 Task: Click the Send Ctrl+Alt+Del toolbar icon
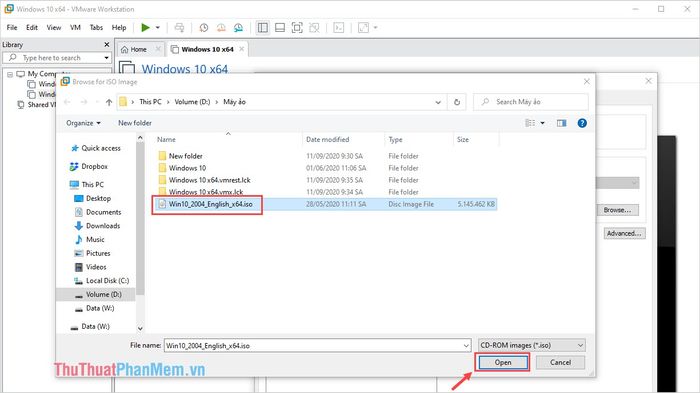[x=179, y=28]
